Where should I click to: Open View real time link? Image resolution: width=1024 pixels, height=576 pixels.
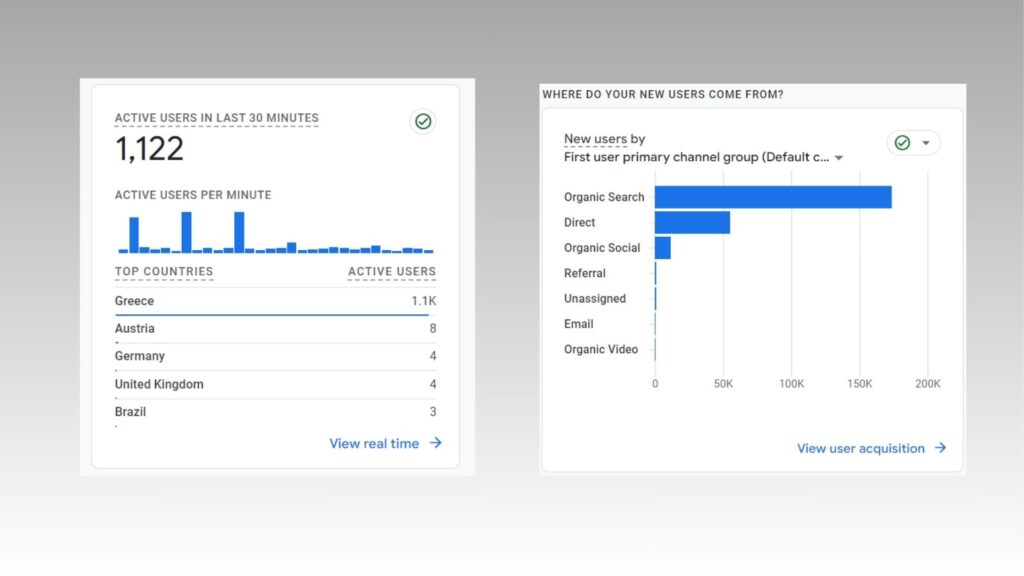point(374,443)
